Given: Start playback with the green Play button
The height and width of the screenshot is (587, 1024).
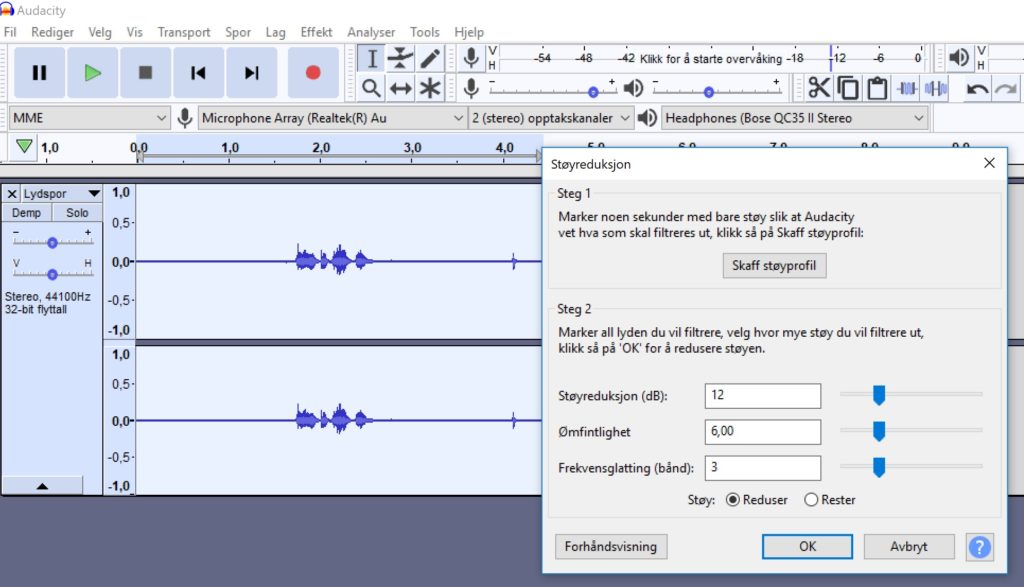Looking at the screenshot, I should (x=93, y=72).
